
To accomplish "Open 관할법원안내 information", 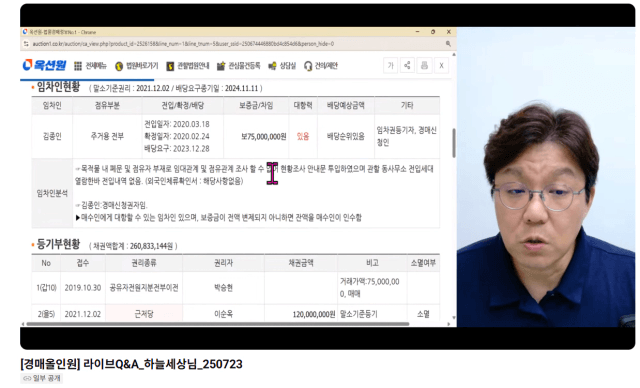I will (x=188, y=66).
